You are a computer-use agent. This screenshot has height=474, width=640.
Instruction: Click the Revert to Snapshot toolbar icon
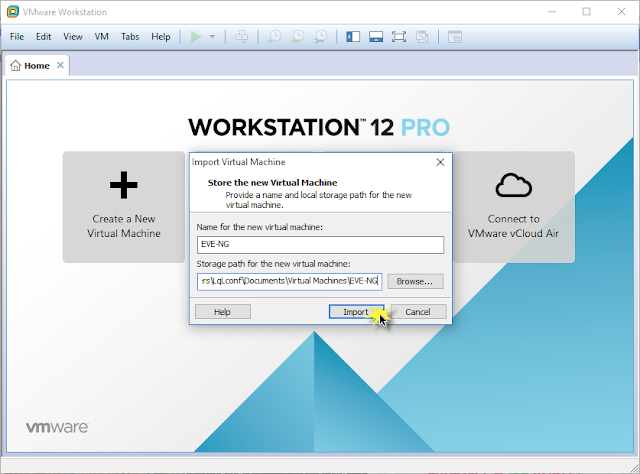tap(298, 37)
